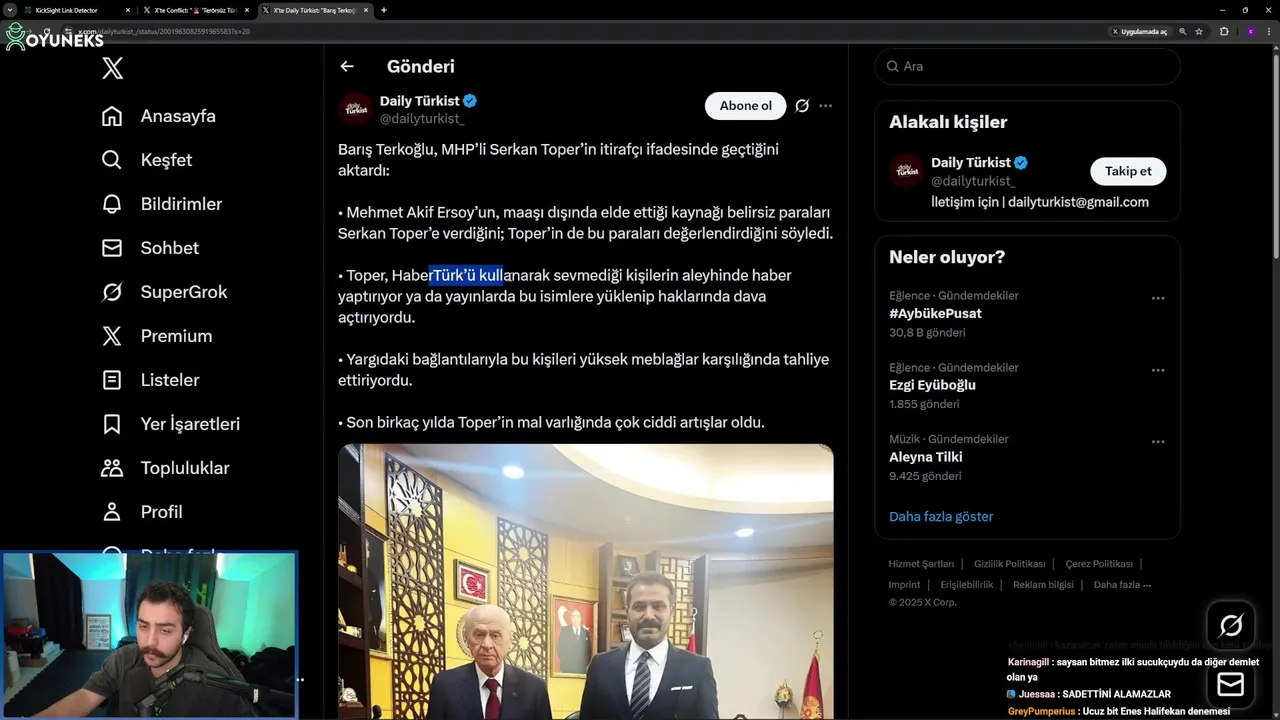Viewport: 1280px width, 720px height.
Task: Close the KickSight Link Detector tab
Action: (x=128, y=10)
